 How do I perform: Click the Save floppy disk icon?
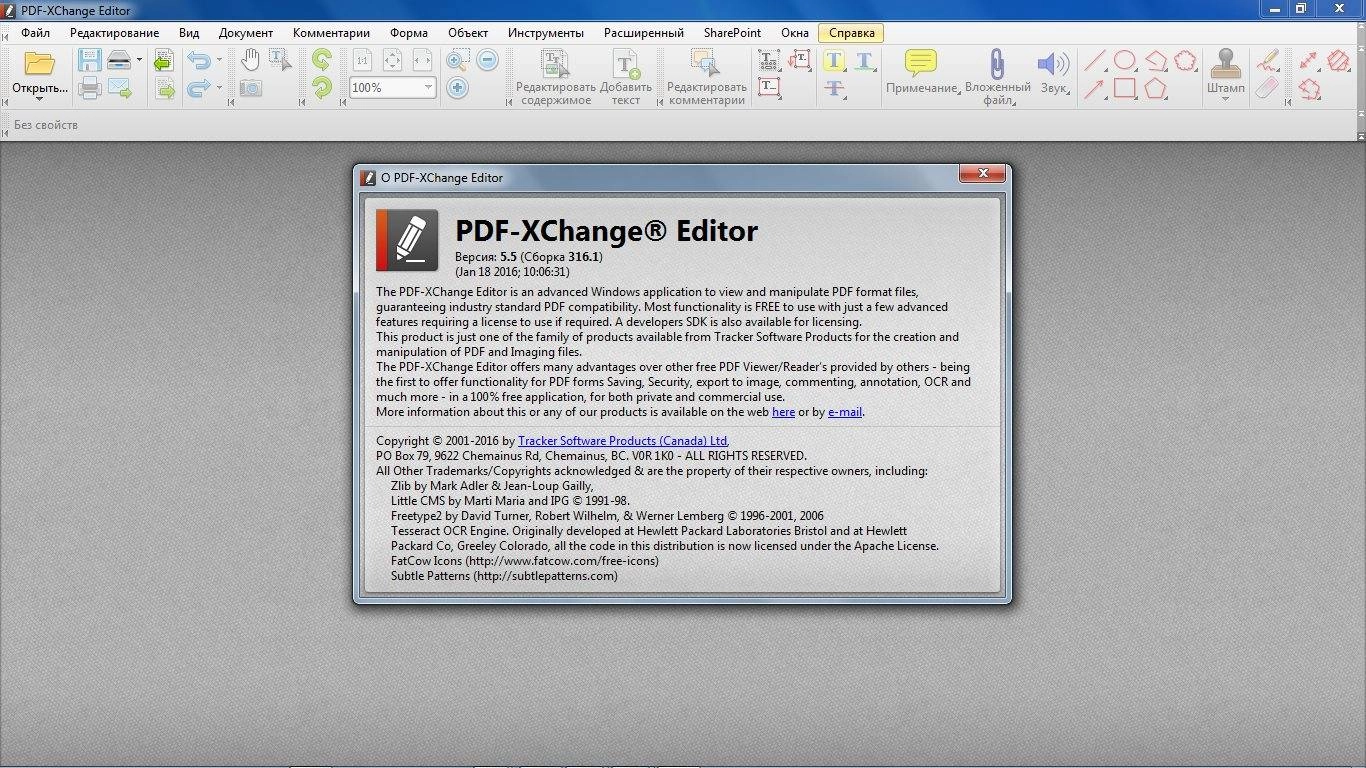pos(89,60)
